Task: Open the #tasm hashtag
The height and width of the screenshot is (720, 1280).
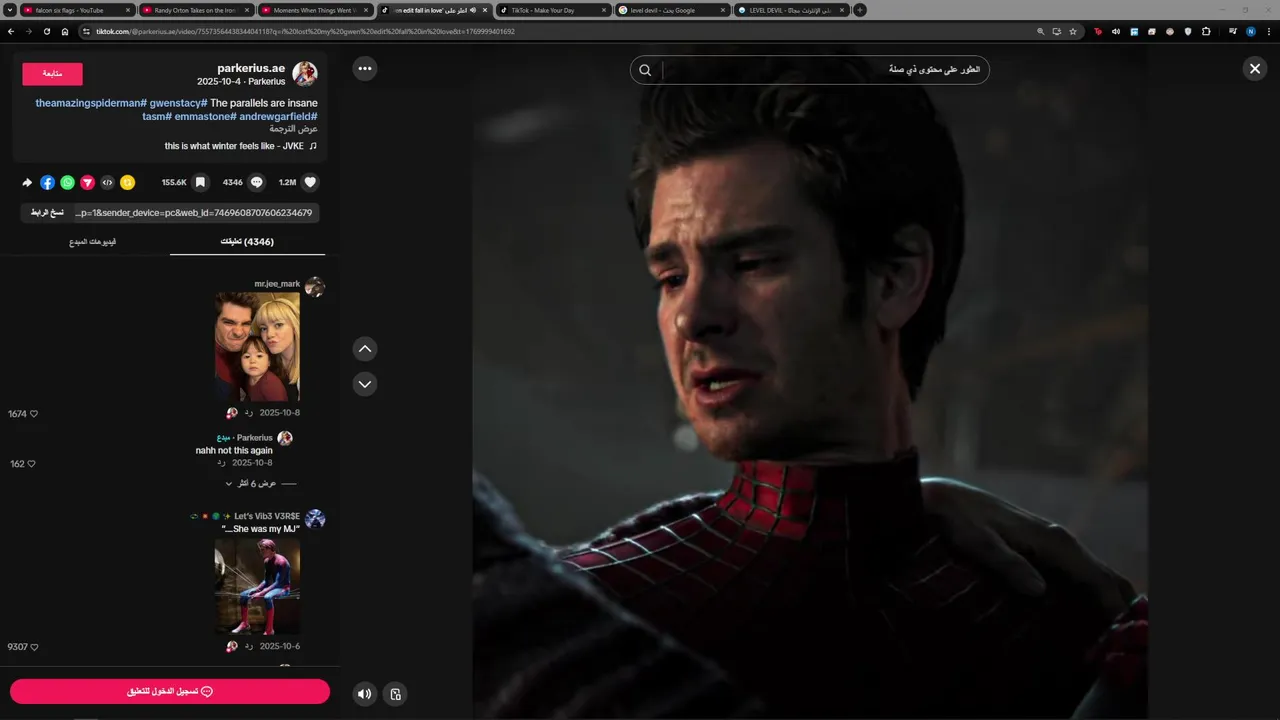Action: [x=157, y=116]
